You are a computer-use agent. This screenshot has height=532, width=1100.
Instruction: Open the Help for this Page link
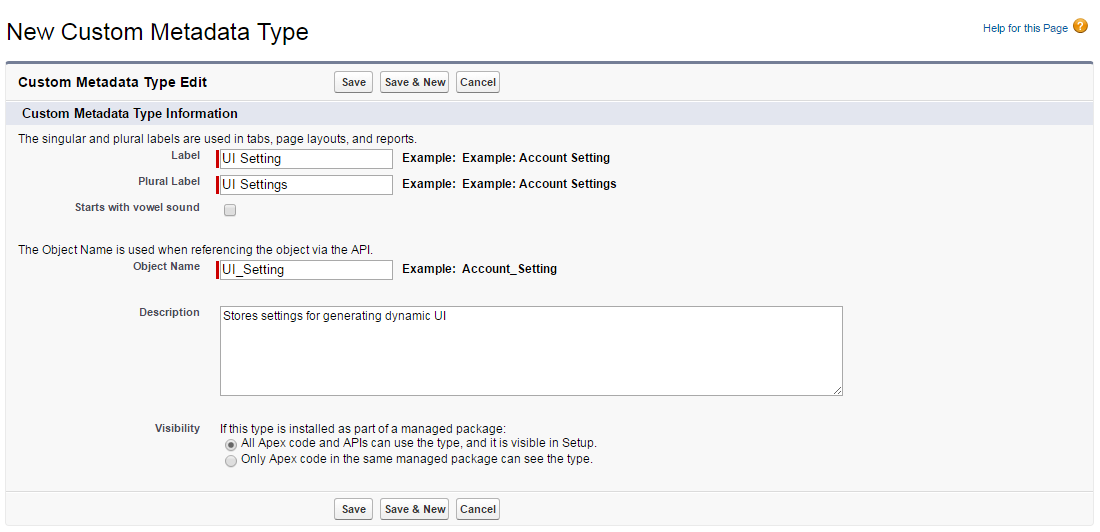(1025, 28)
